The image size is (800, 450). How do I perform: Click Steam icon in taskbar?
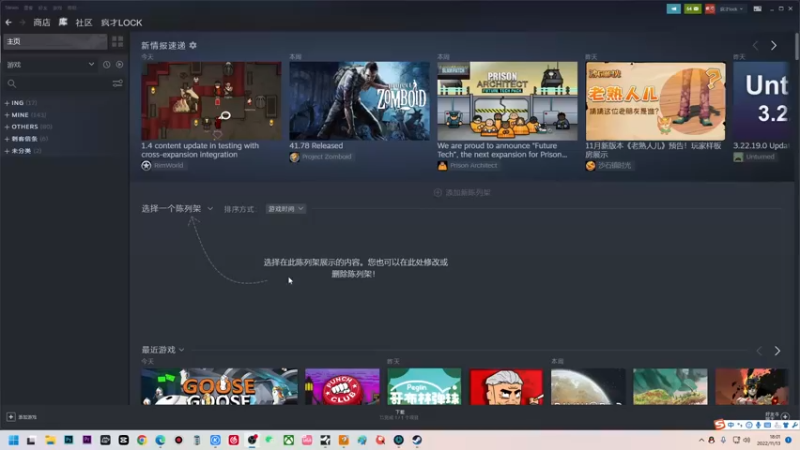tap(417, 440)
